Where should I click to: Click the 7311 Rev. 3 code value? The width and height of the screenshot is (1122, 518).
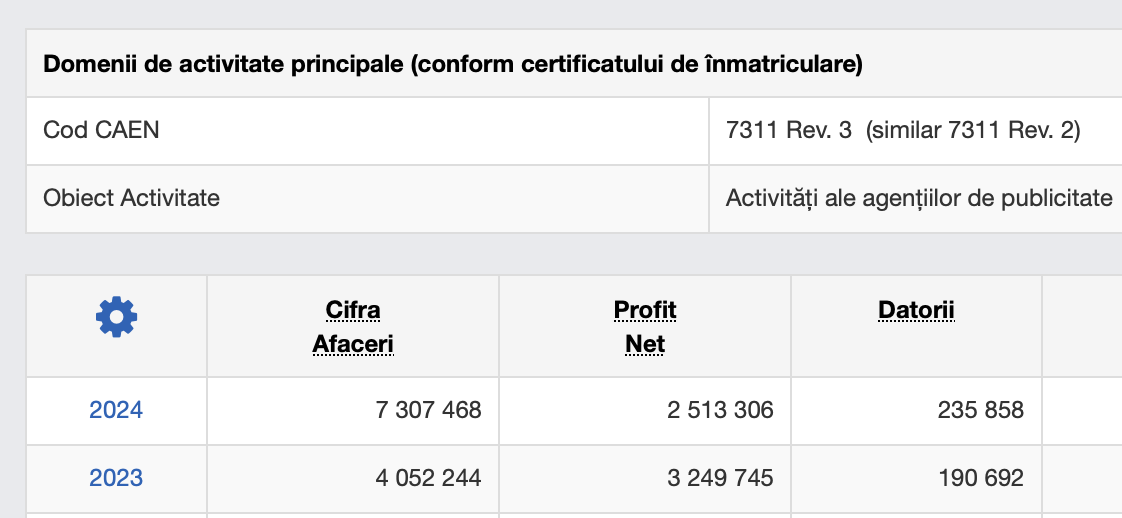789,131
